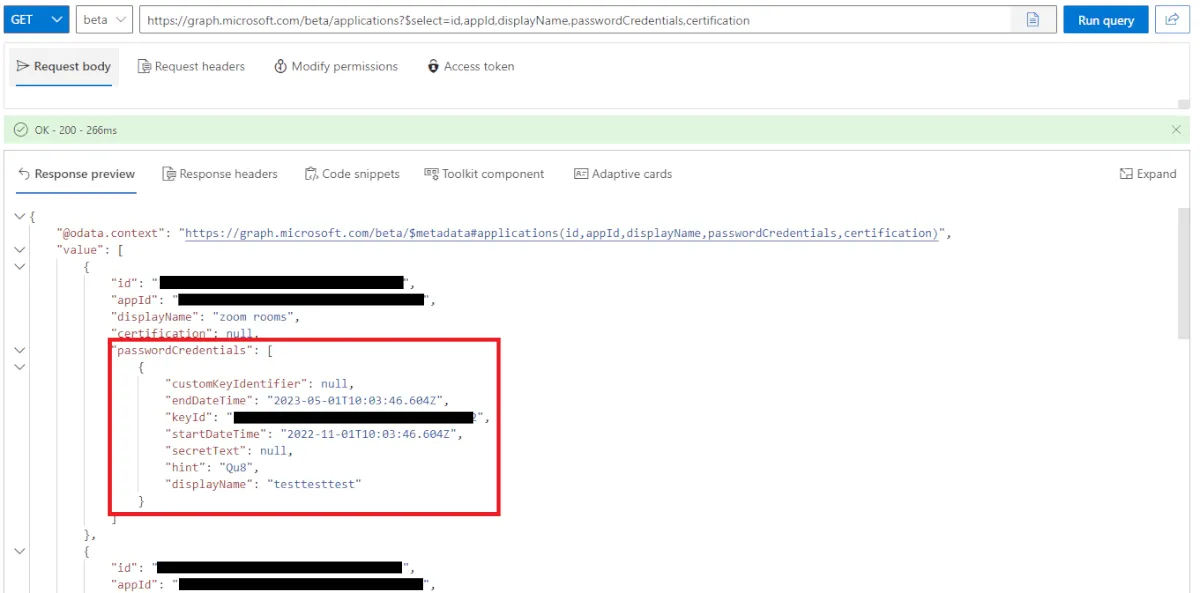This screenshot has height=593, width=1200.
Task: Open the @odata.context metadata link
Action: pos(560,233)
